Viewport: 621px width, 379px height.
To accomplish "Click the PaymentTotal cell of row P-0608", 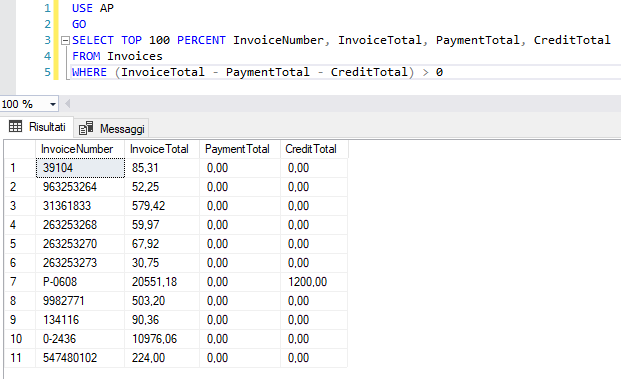I will (x=240, y=282).
